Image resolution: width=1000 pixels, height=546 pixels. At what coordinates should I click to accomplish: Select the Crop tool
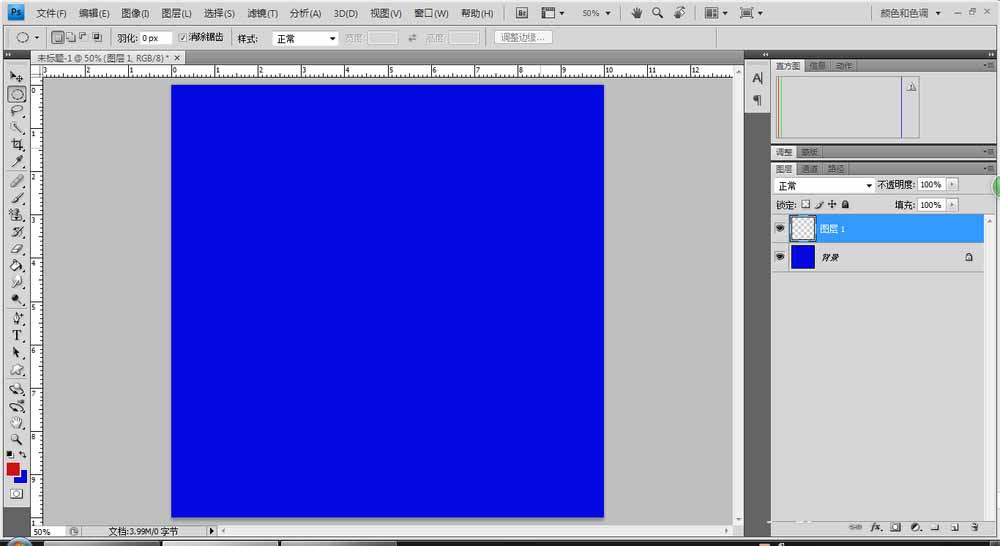17,145
